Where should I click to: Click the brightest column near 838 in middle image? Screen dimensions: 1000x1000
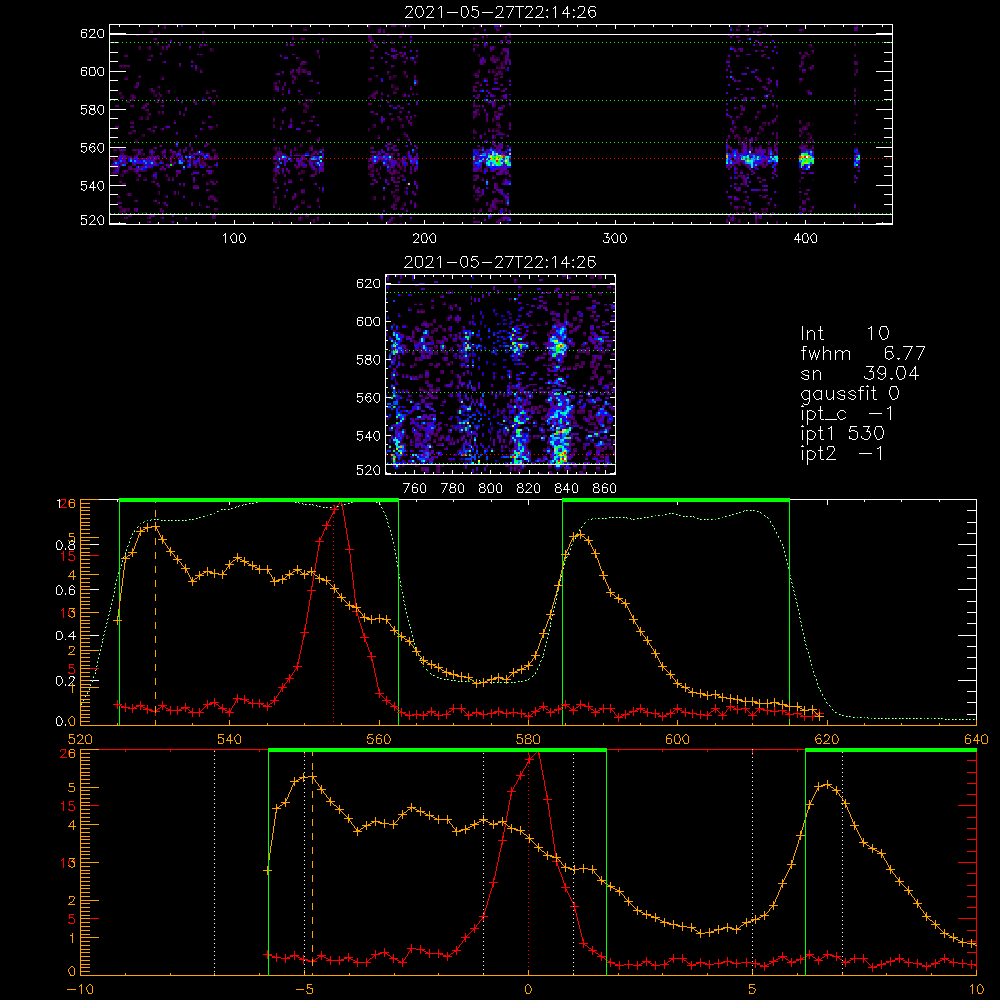pos(559,395)
